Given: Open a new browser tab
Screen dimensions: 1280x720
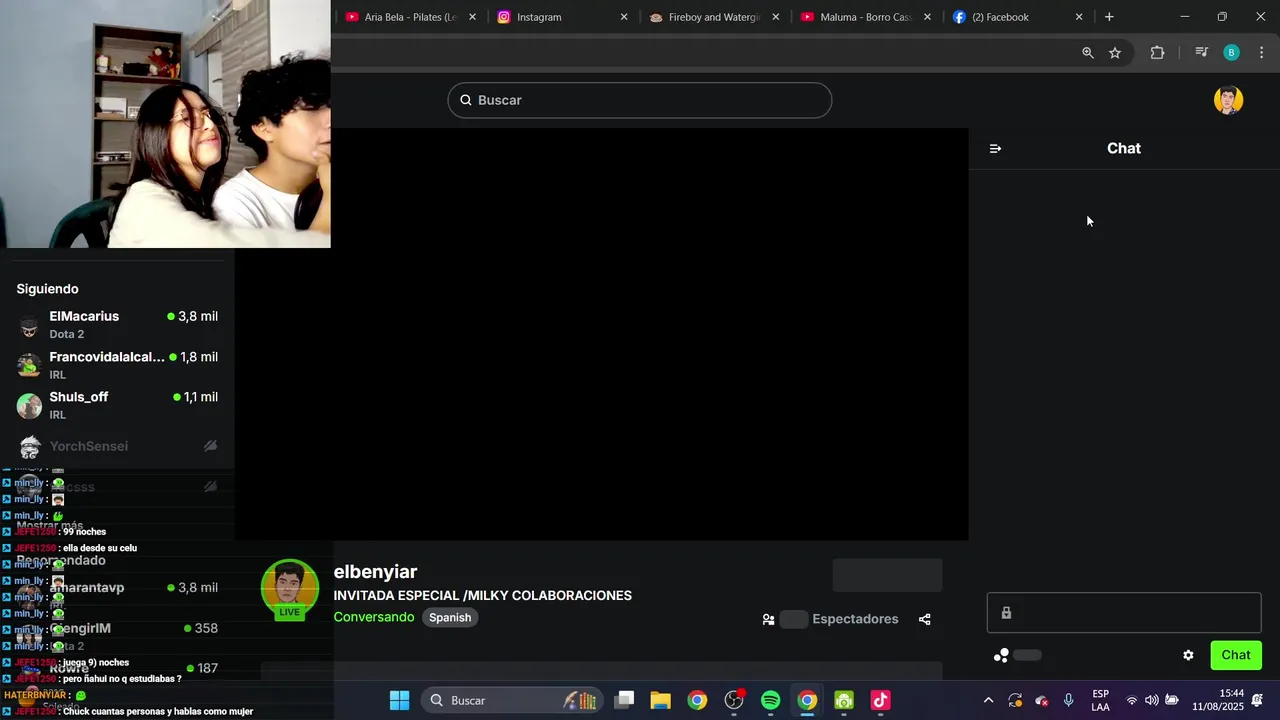Looking at the screenshot, I should point(1109,17).
